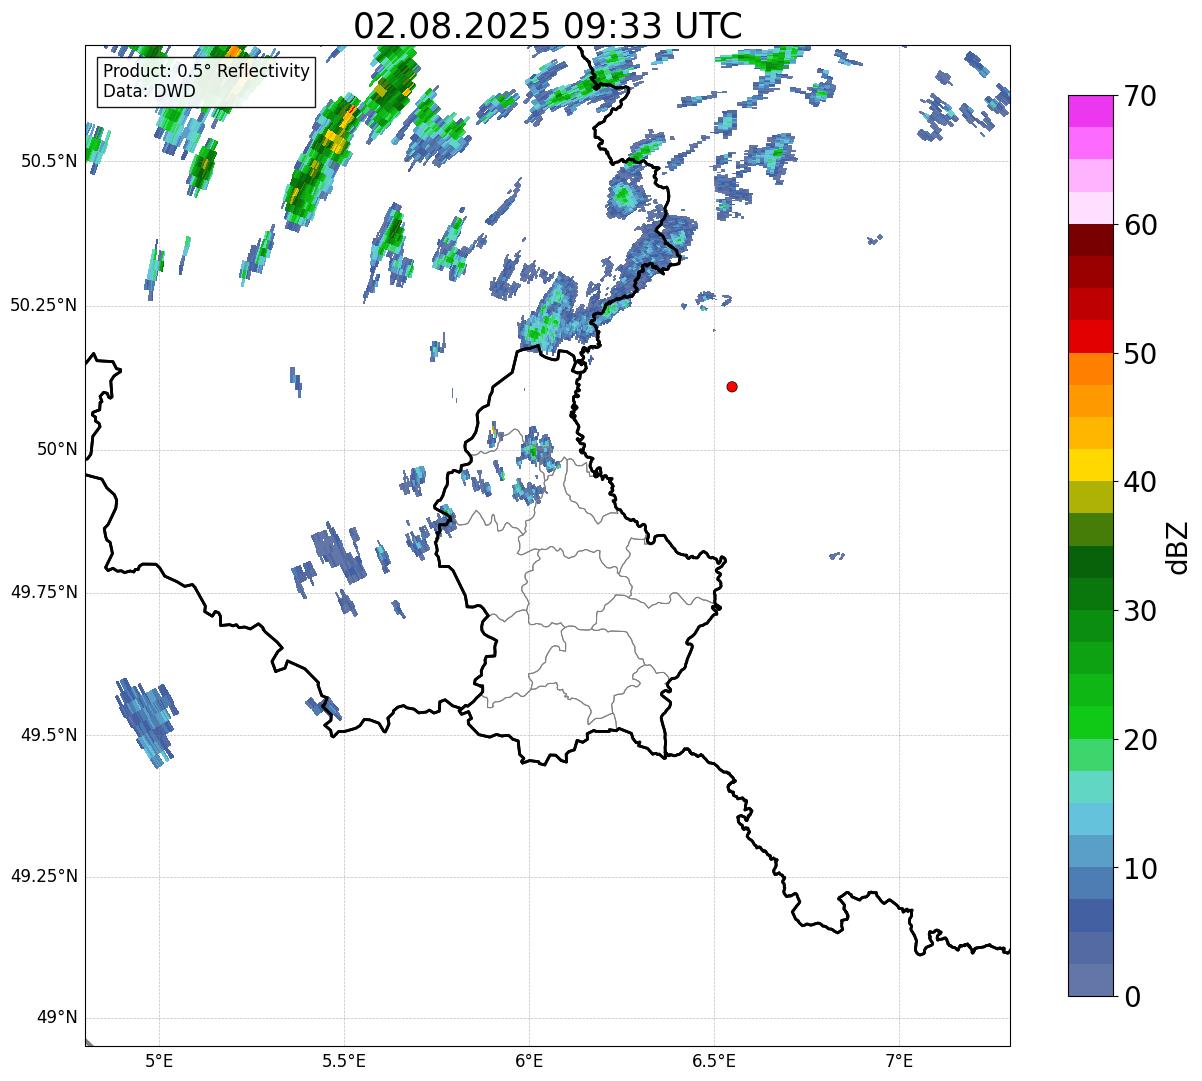
Task: Click the olive-green colorbar segment below 40
Action: pos(1090,498)
